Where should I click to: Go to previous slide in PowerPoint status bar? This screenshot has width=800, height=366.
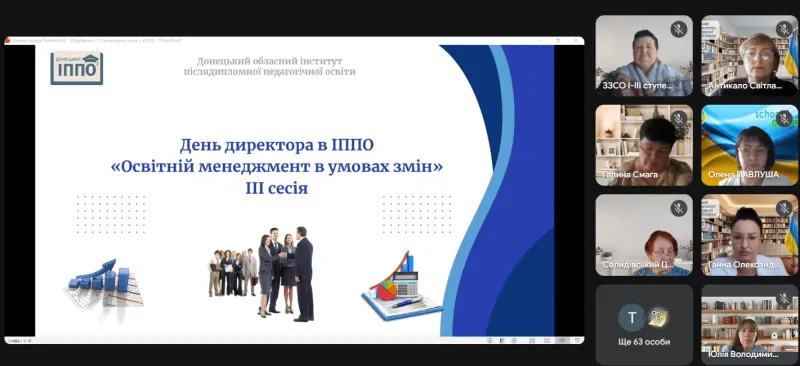click(490, 340)
